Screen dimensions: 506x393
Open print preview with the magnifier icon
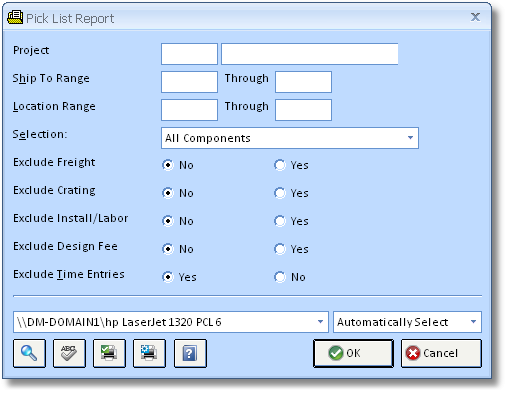[x=29, y=353]
